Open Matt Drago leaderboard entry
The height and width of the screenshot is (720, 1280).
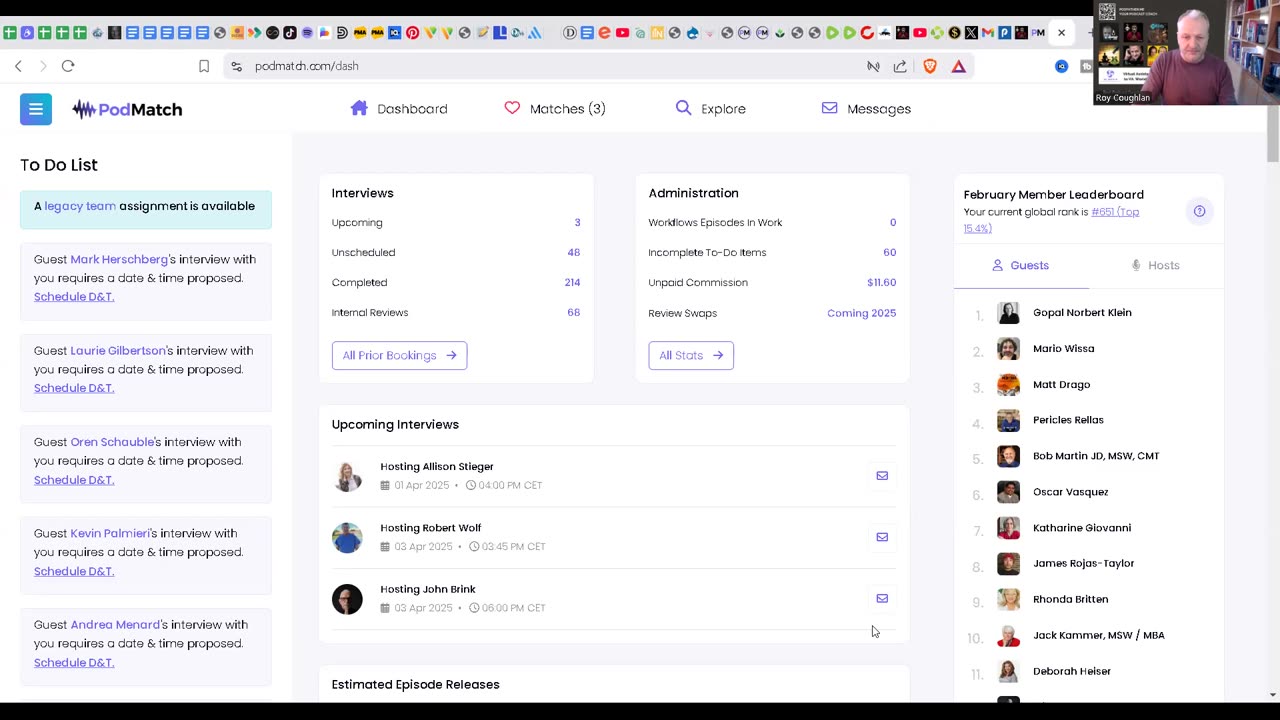(x=1061, y=385)
